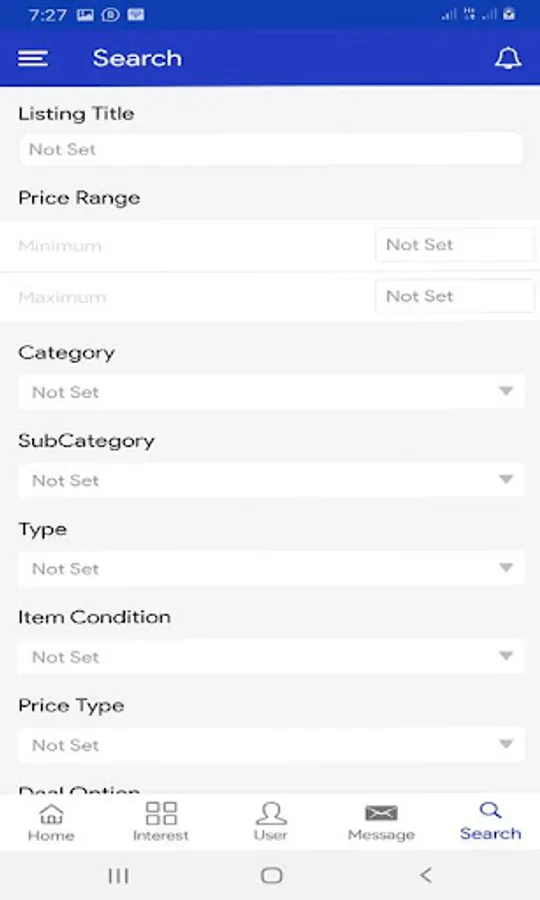This screenshot has width=540, height=900.
Task: Focus the Listing Title field
Action: (x=271, y=149)
